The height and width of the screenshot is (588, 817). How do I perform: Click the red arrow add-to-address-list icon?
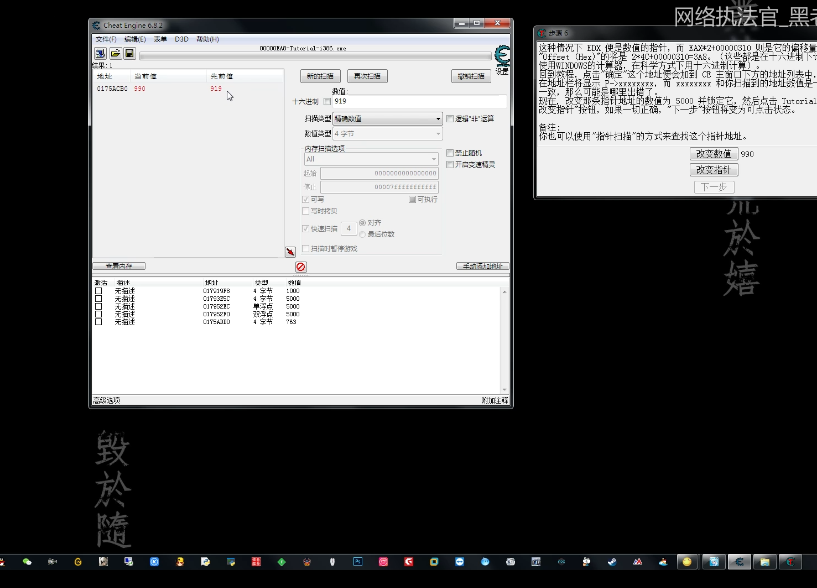pyautogui.click(x=290, y=252)
